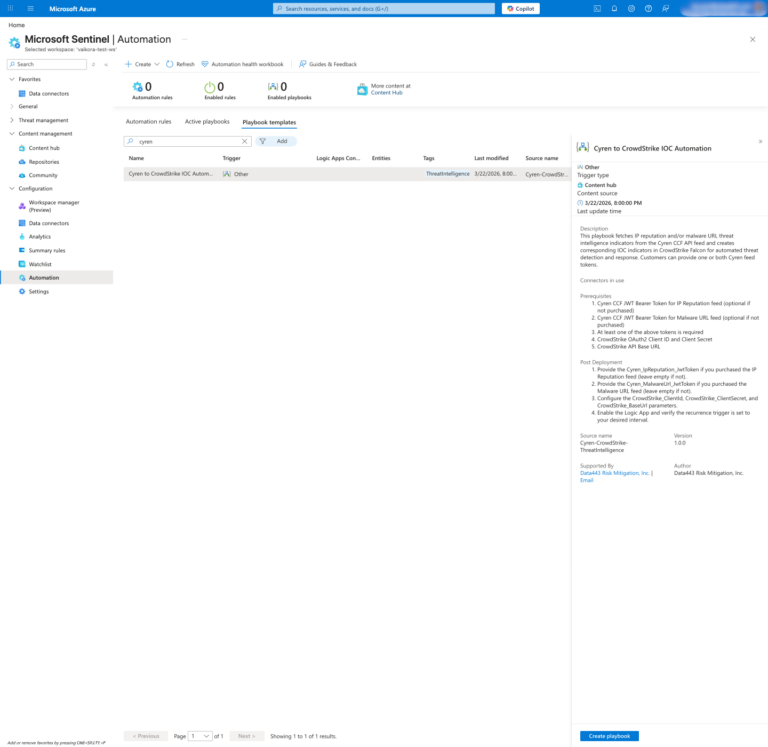Collapse the sidebar navigation pane
This screenshot has height=747, width=768.
(x=106, y=64)
